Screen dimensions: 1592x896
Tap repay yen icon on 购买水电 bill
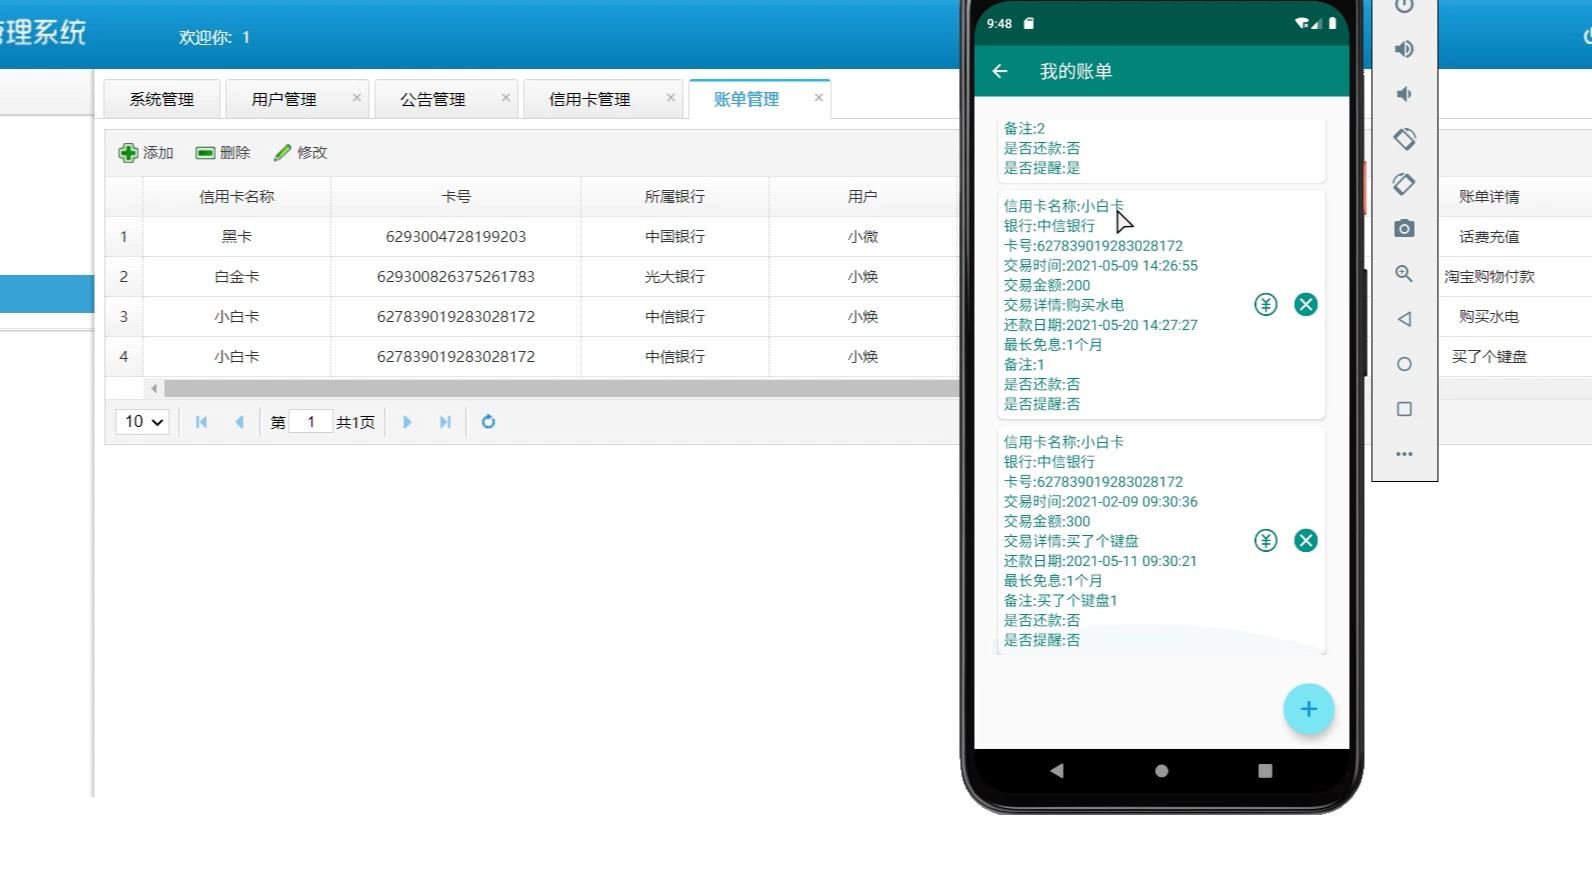[x=1266, y=305]
